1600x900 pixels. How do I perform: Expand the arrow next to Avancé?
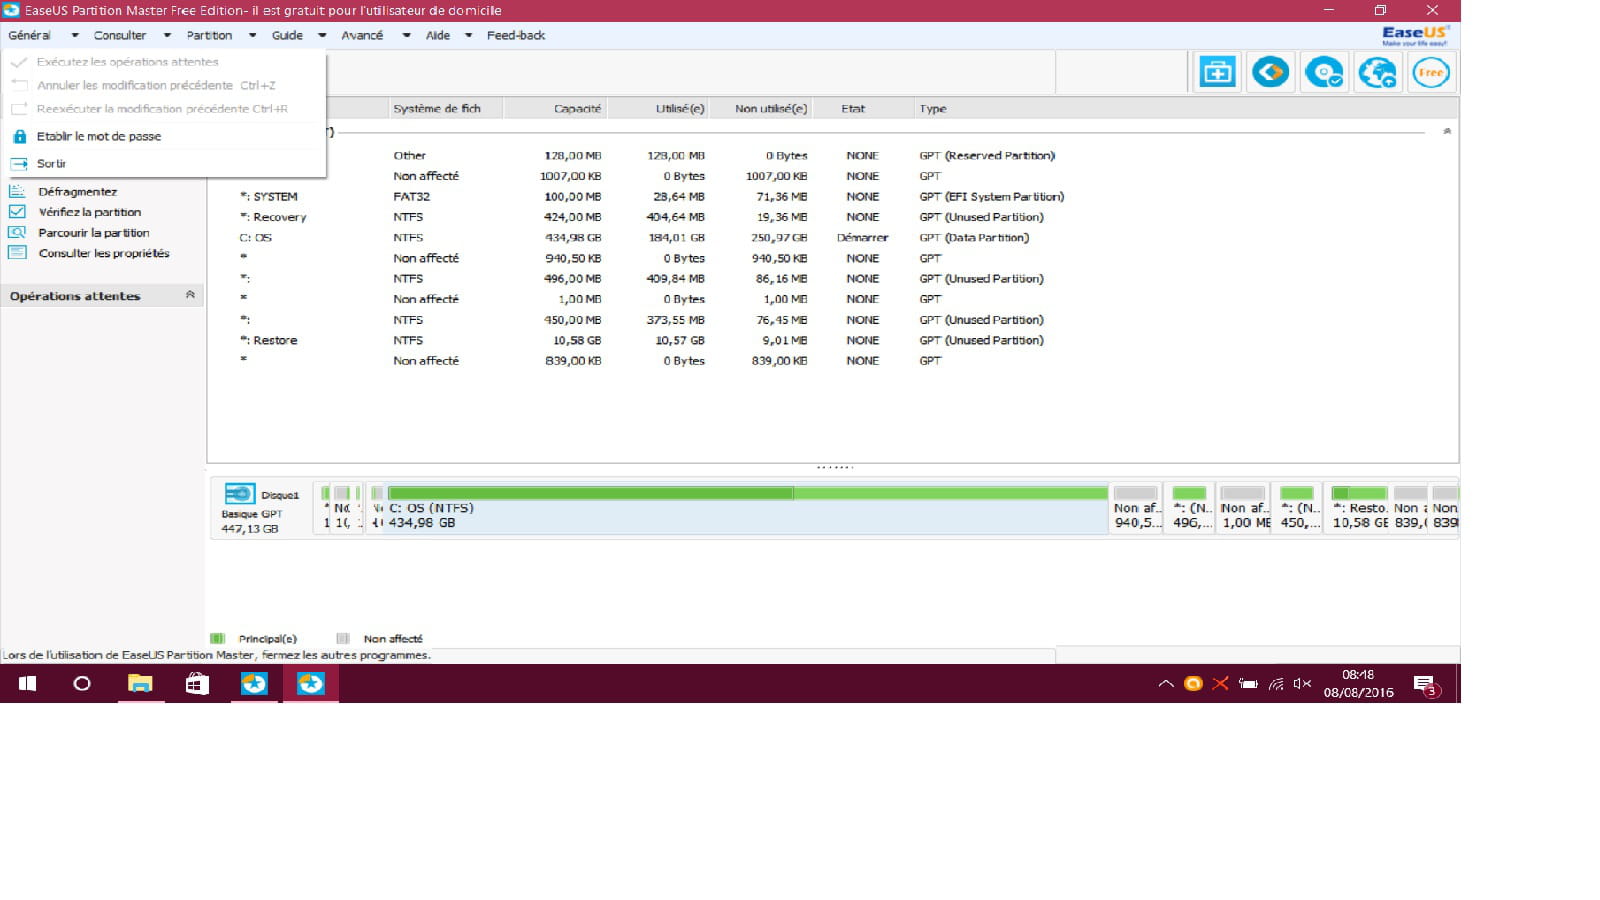406,36
